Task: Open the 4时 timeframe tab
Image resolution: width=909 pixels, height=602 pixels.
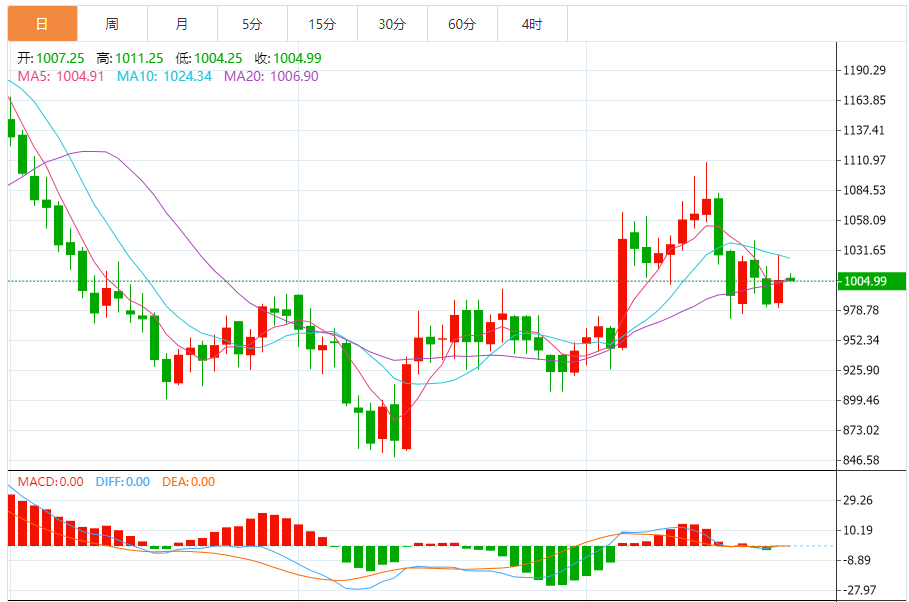Action: coord(532,24)
